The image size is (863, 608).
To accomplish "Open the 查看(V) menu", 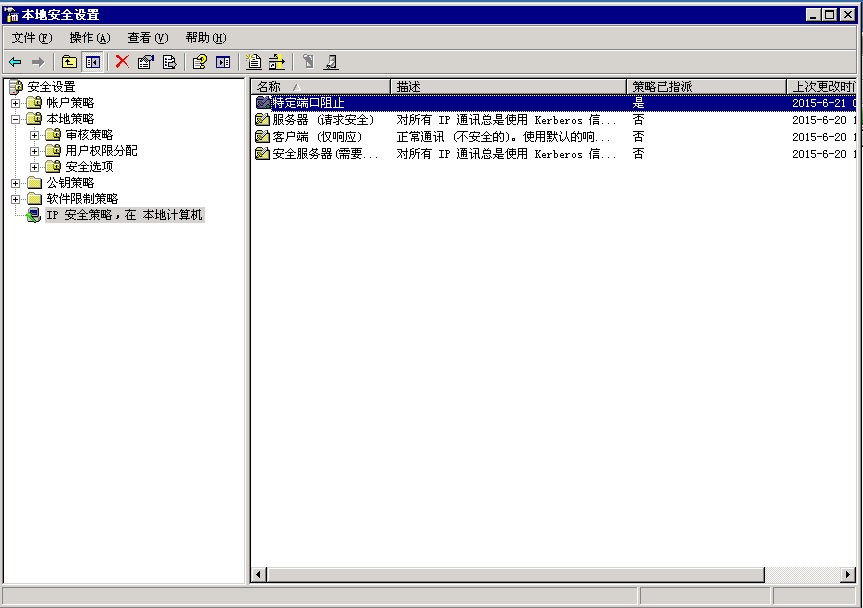I will point(147,38).
